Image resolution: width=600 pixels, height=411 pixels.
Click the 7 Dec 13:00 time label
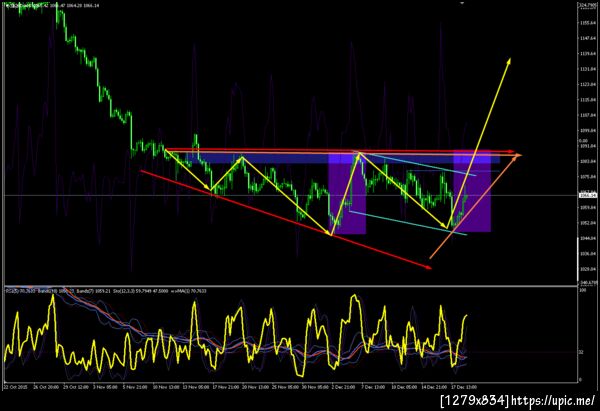point(373,387)
